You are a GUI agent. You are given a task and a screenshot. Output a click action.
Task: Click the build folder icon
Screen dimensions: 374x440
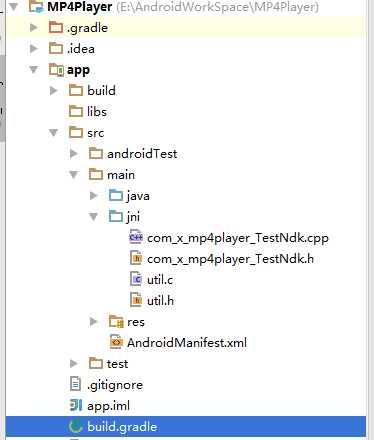tap(76, 90)
